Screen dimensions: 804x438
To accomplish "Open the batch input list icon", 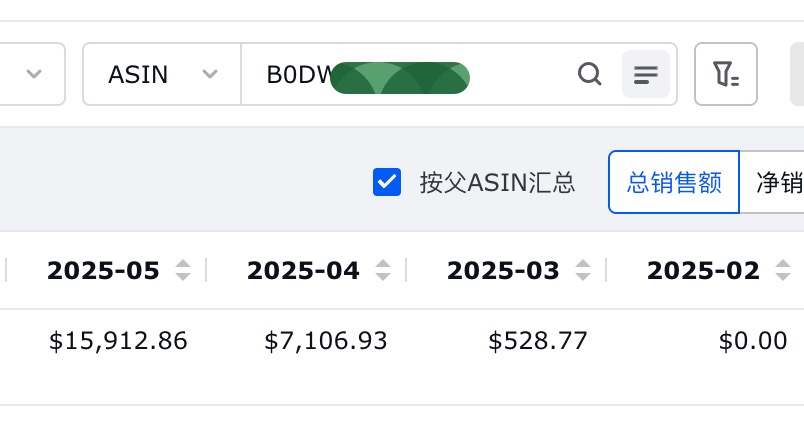I will coord(646,74).
